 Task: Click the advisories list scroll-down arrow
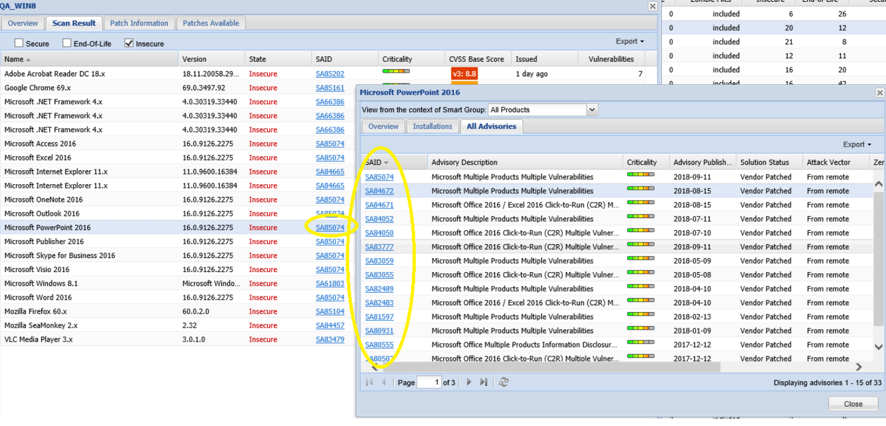pos(879,346)
